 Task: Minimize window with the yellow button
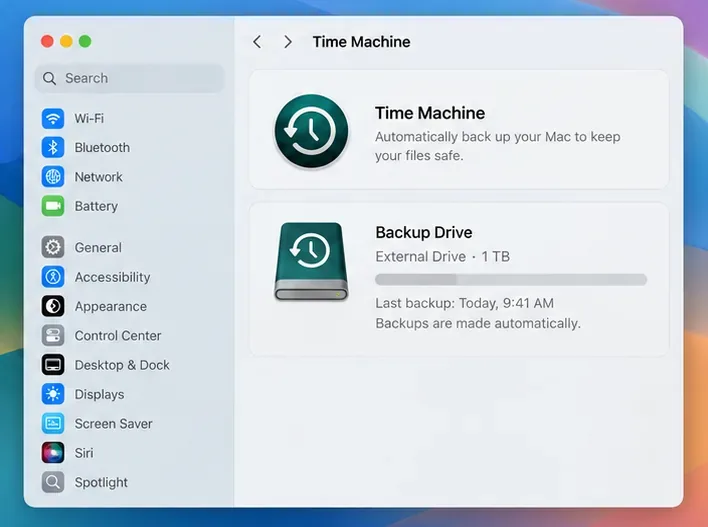click(66, 42)
